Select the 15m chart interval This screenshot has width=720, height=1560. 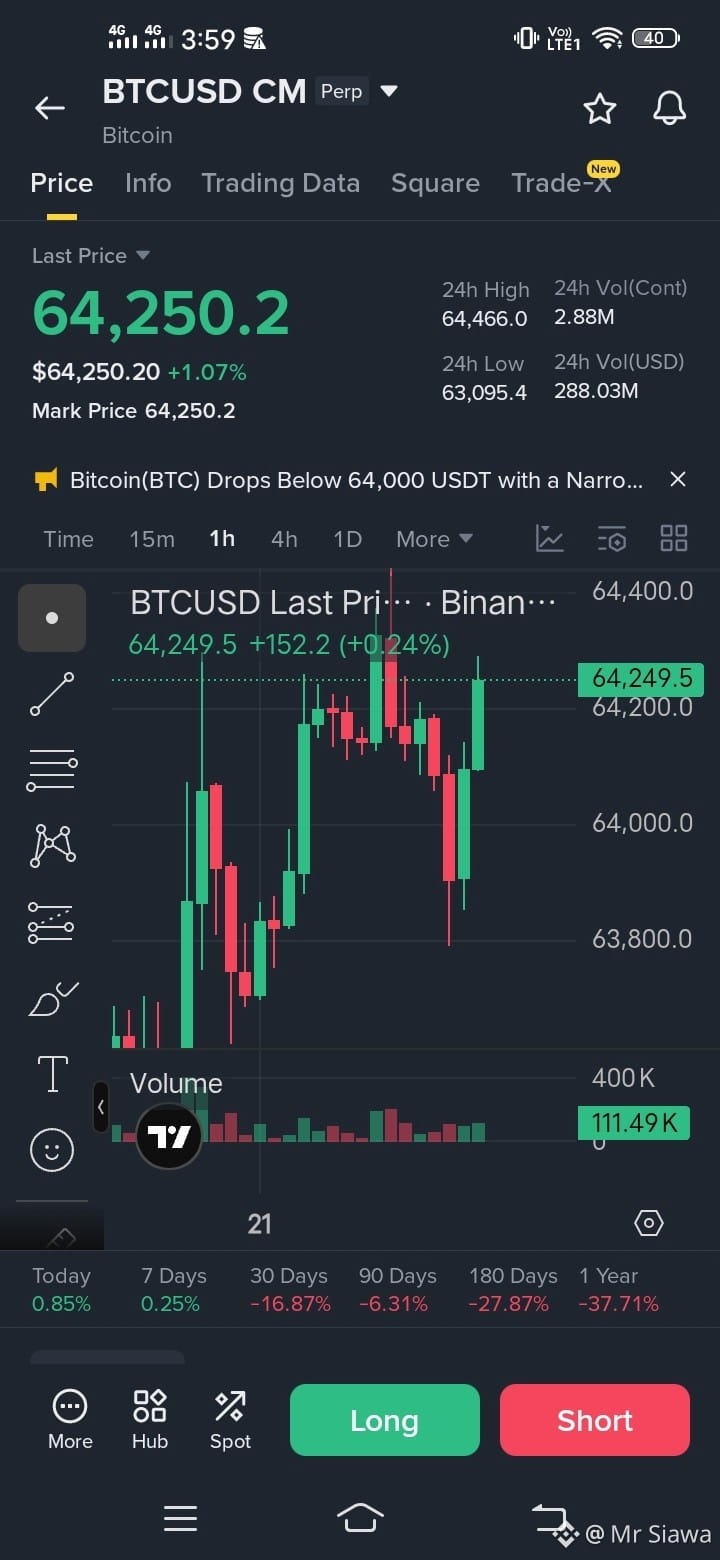click(152, 539)
